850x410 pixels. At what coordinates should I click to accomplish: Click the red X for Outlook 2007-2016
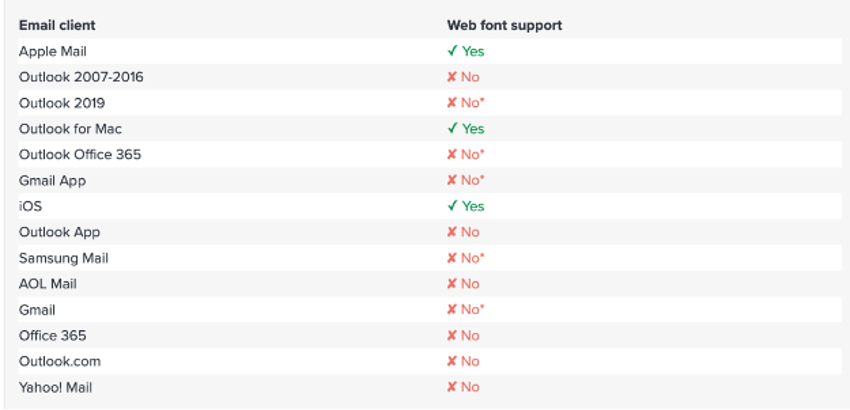coord(452,77)
